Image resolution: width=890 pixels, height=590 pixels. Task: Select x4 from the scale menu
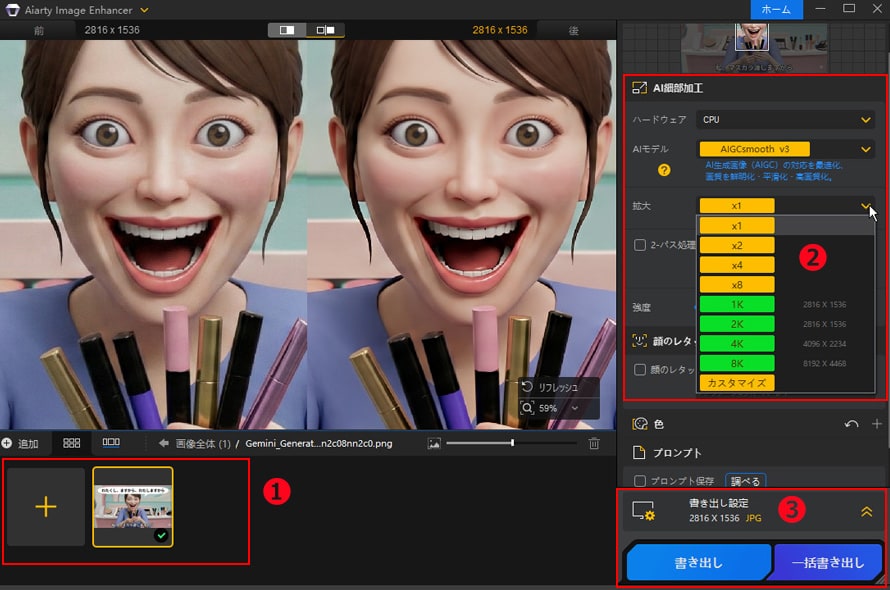click(737, 265)
